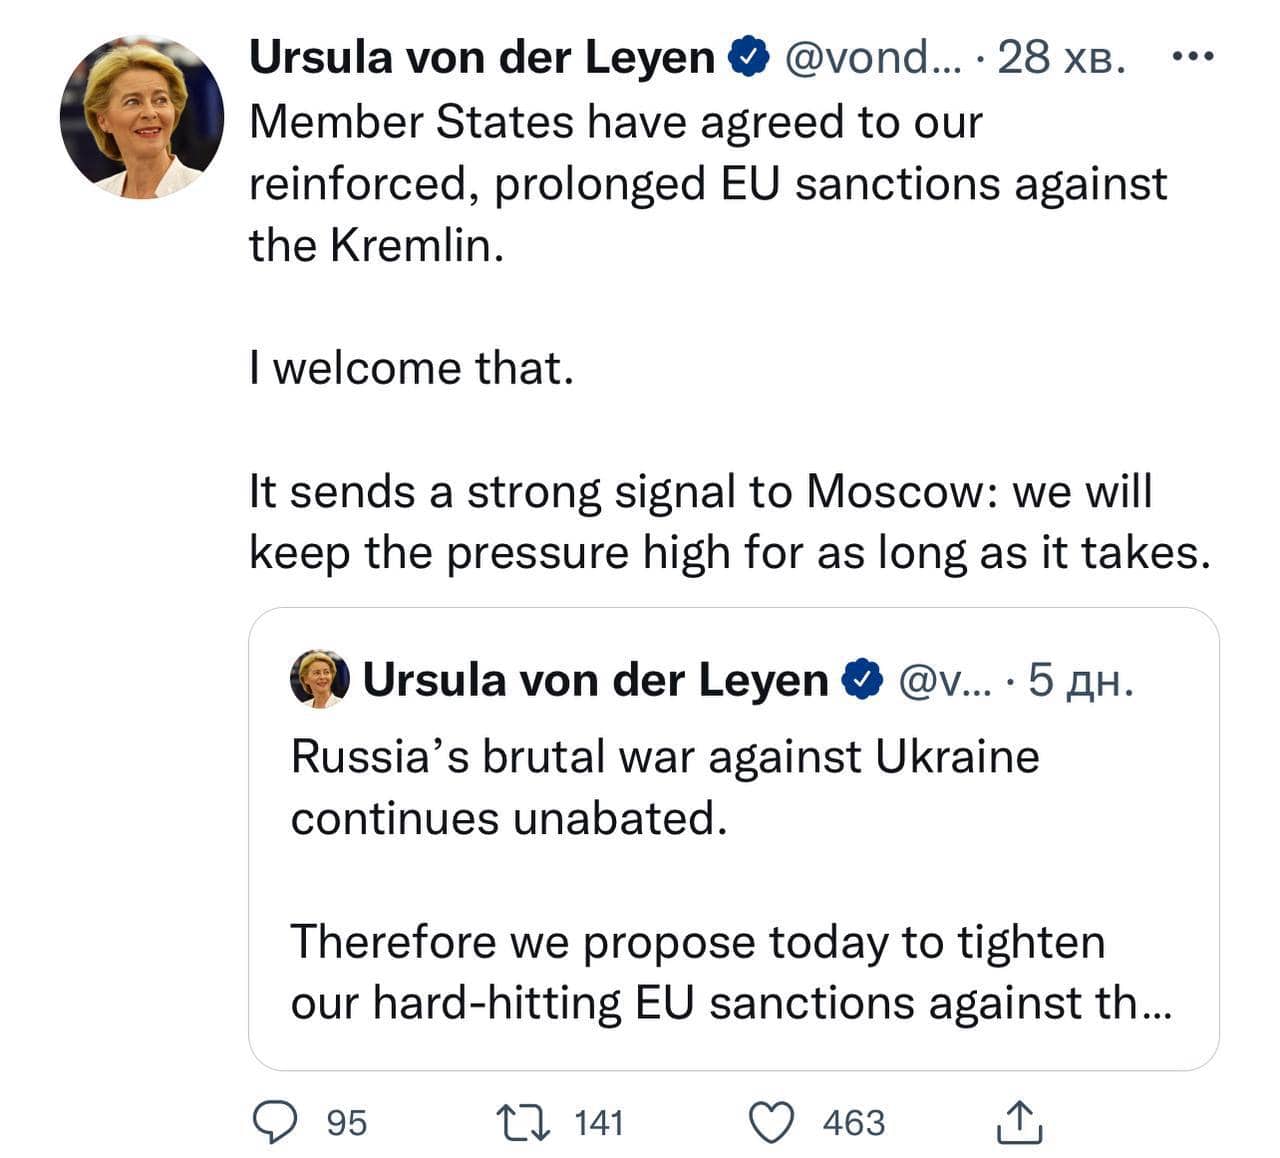Open the quoted tweet about Russia's brutal war
The image size is (1280, 1158).
point(733,838)
